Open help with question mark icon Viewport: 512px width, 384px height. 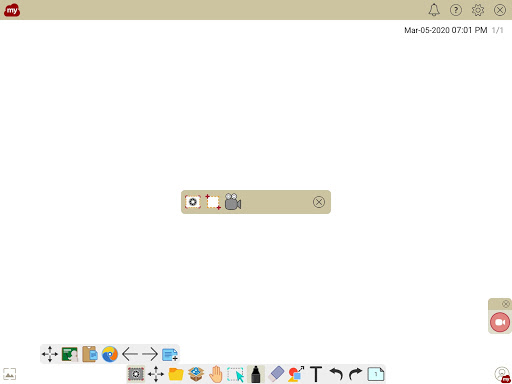coord(456,10)
